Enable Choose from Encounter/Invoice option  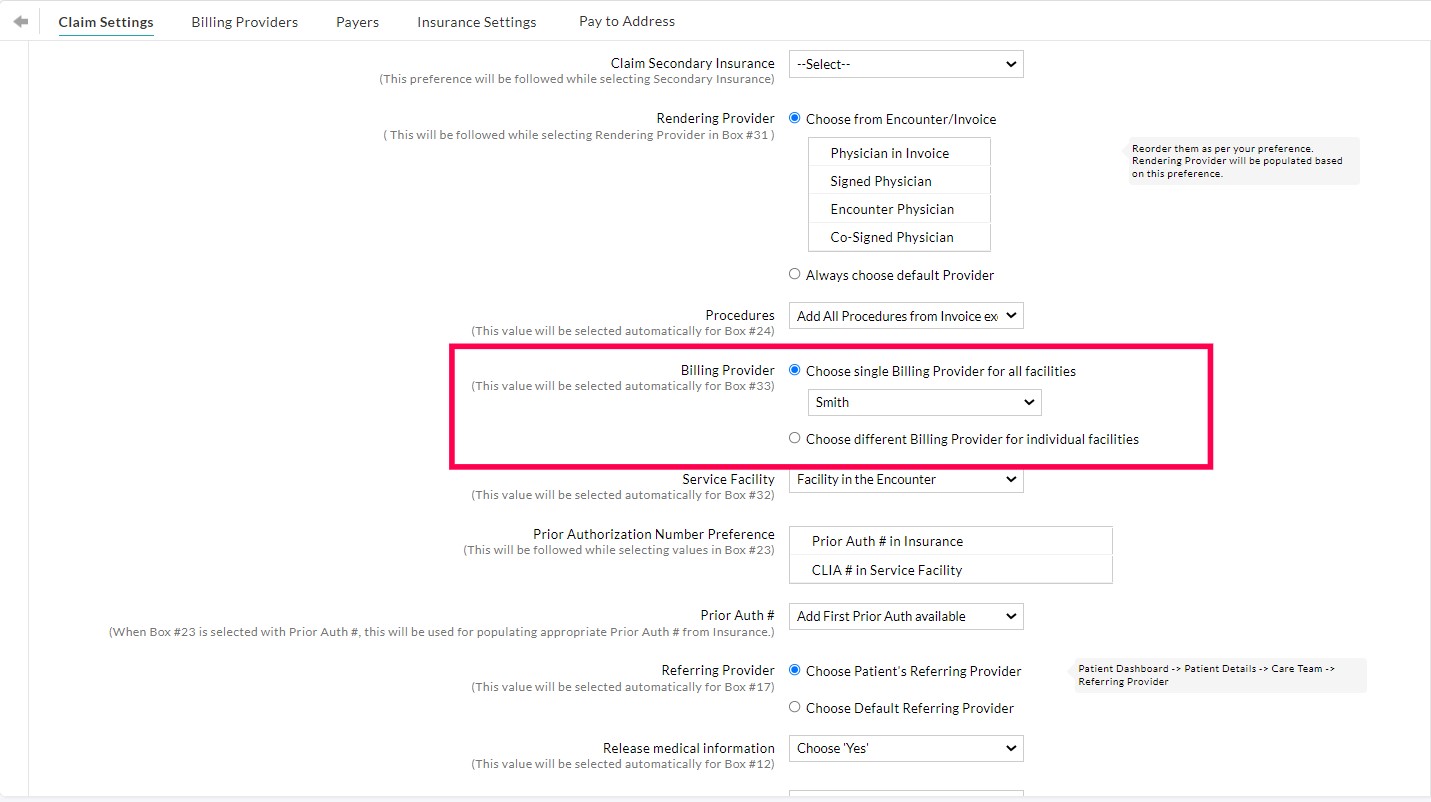pos(794,117)
